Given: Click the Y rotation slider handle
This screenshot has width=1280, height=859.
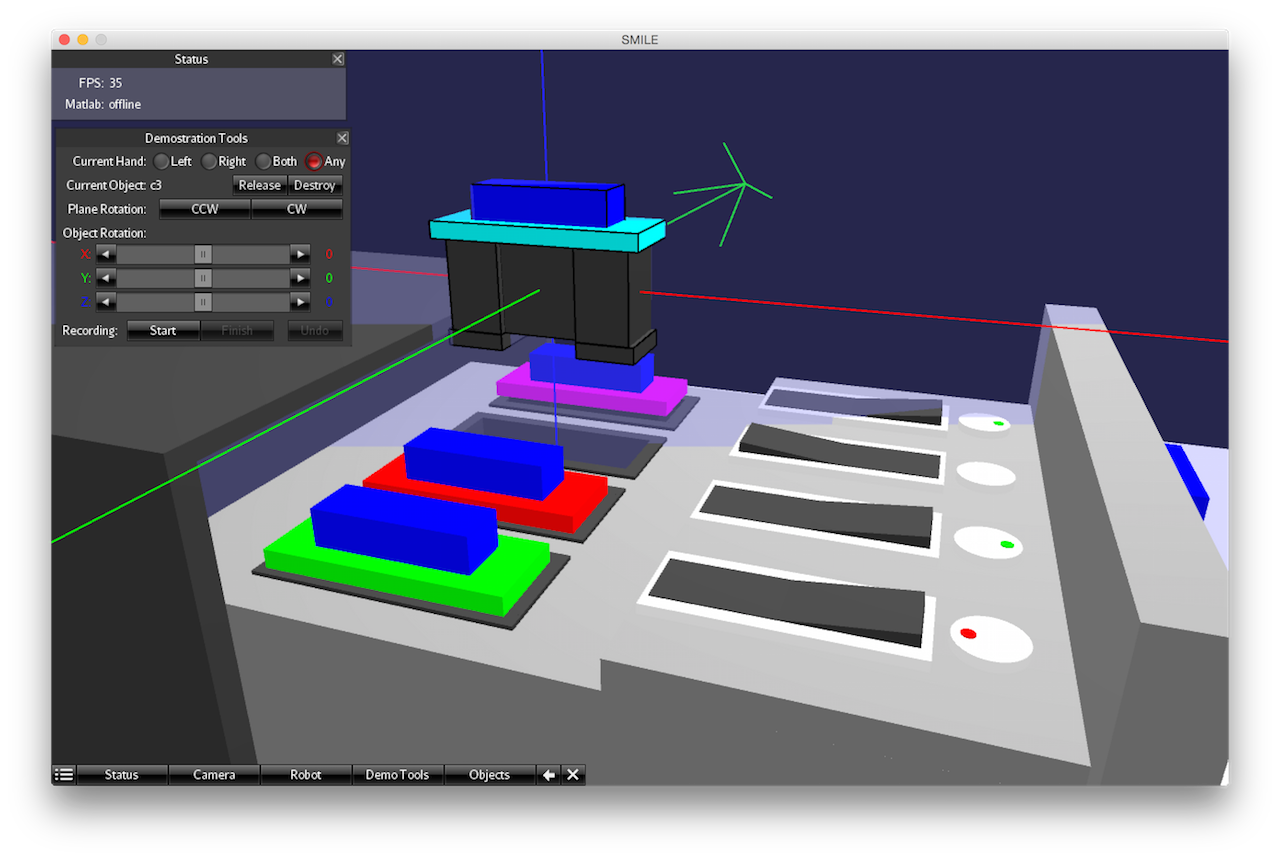Looking at the screenshot, I should [203, 278].
